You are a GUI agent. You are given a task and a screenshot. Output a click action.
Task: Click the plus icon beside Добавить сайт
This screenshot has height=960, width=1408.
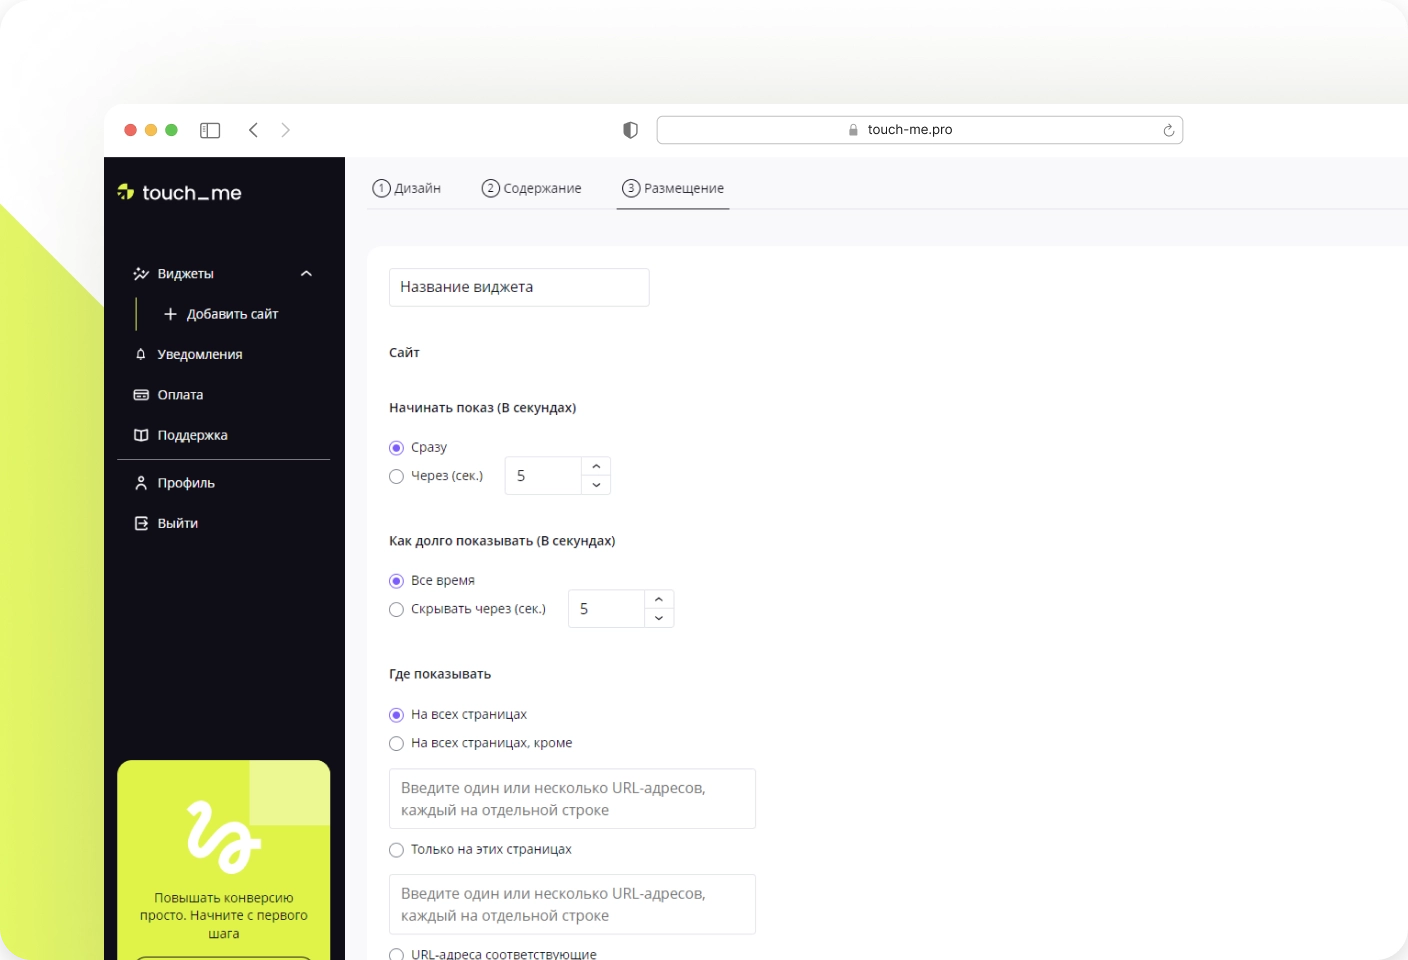[x=170, y=314]
